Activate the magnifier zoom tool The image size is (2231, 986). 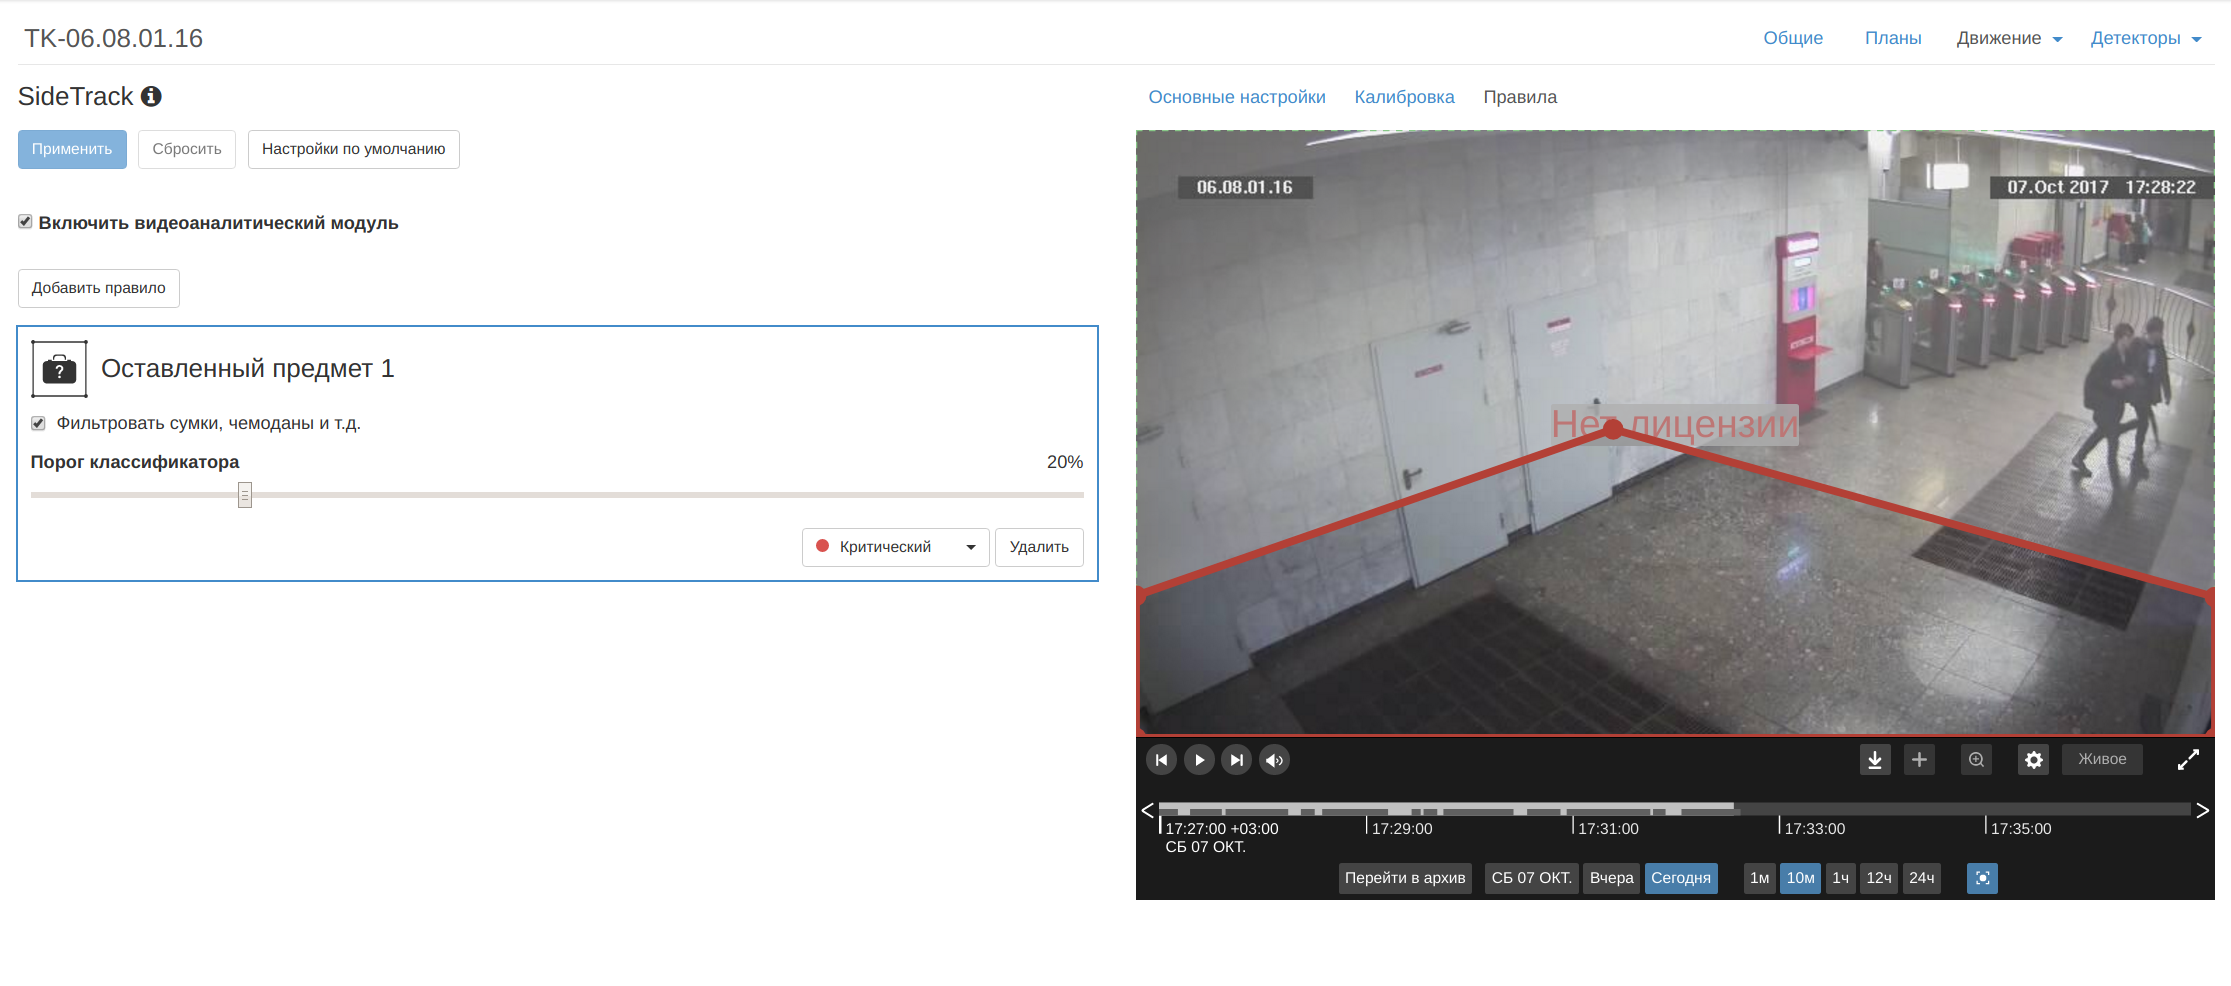coord(1977,760)
